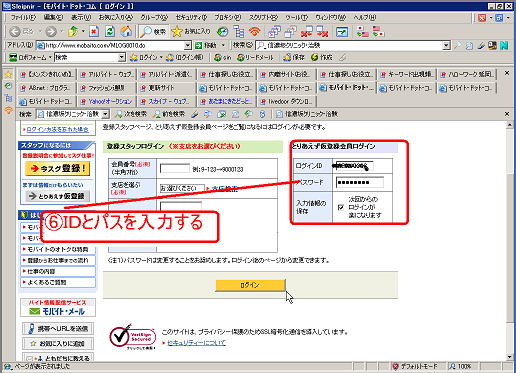
Task: Click the デフォルトモード status bar indicator
Action: (416, 366)
